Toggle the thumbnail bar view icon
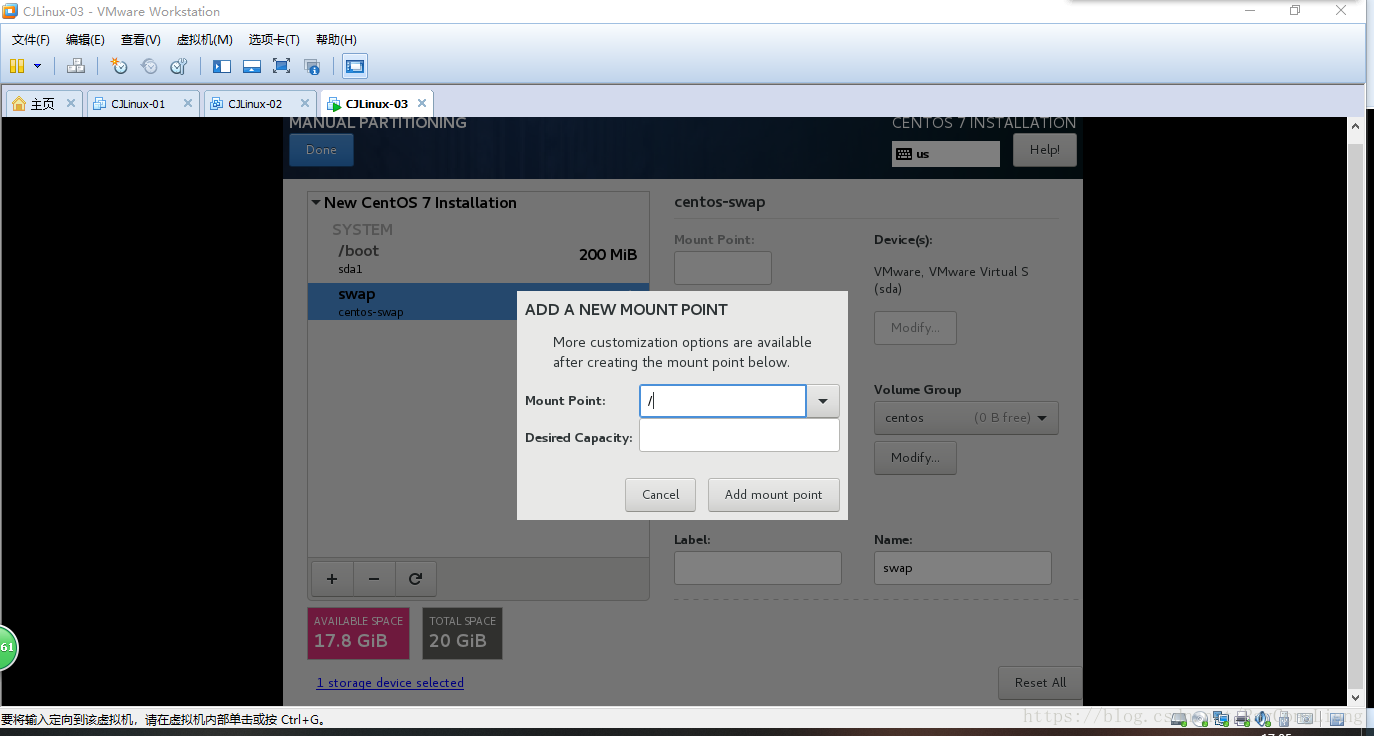 pos(252,67)
